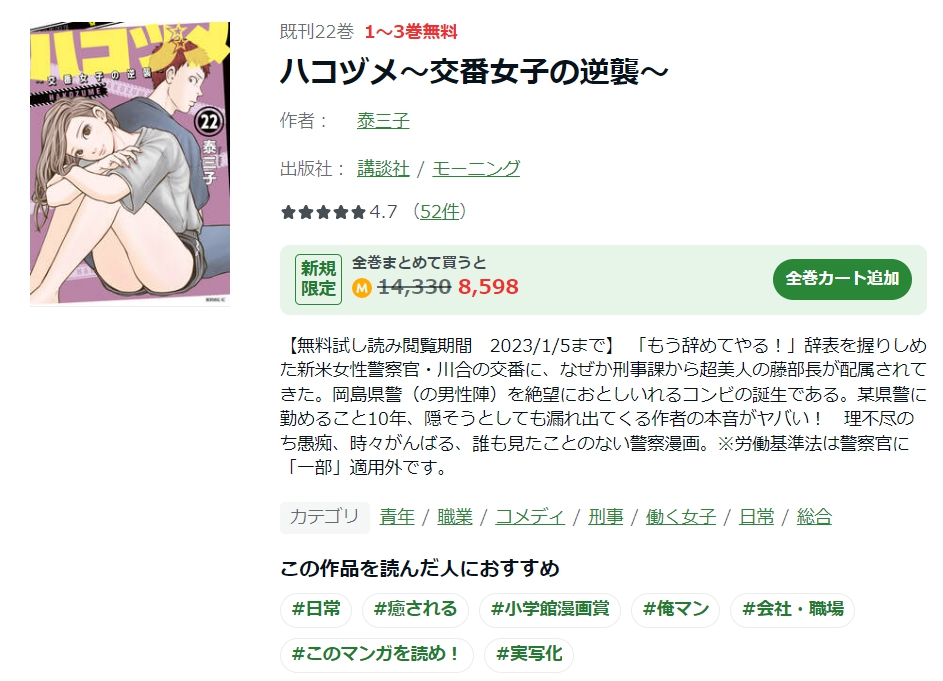This screenshot has width=943, height=681.
Task: Click the orange M point coin icon
Action: (361, 288)
